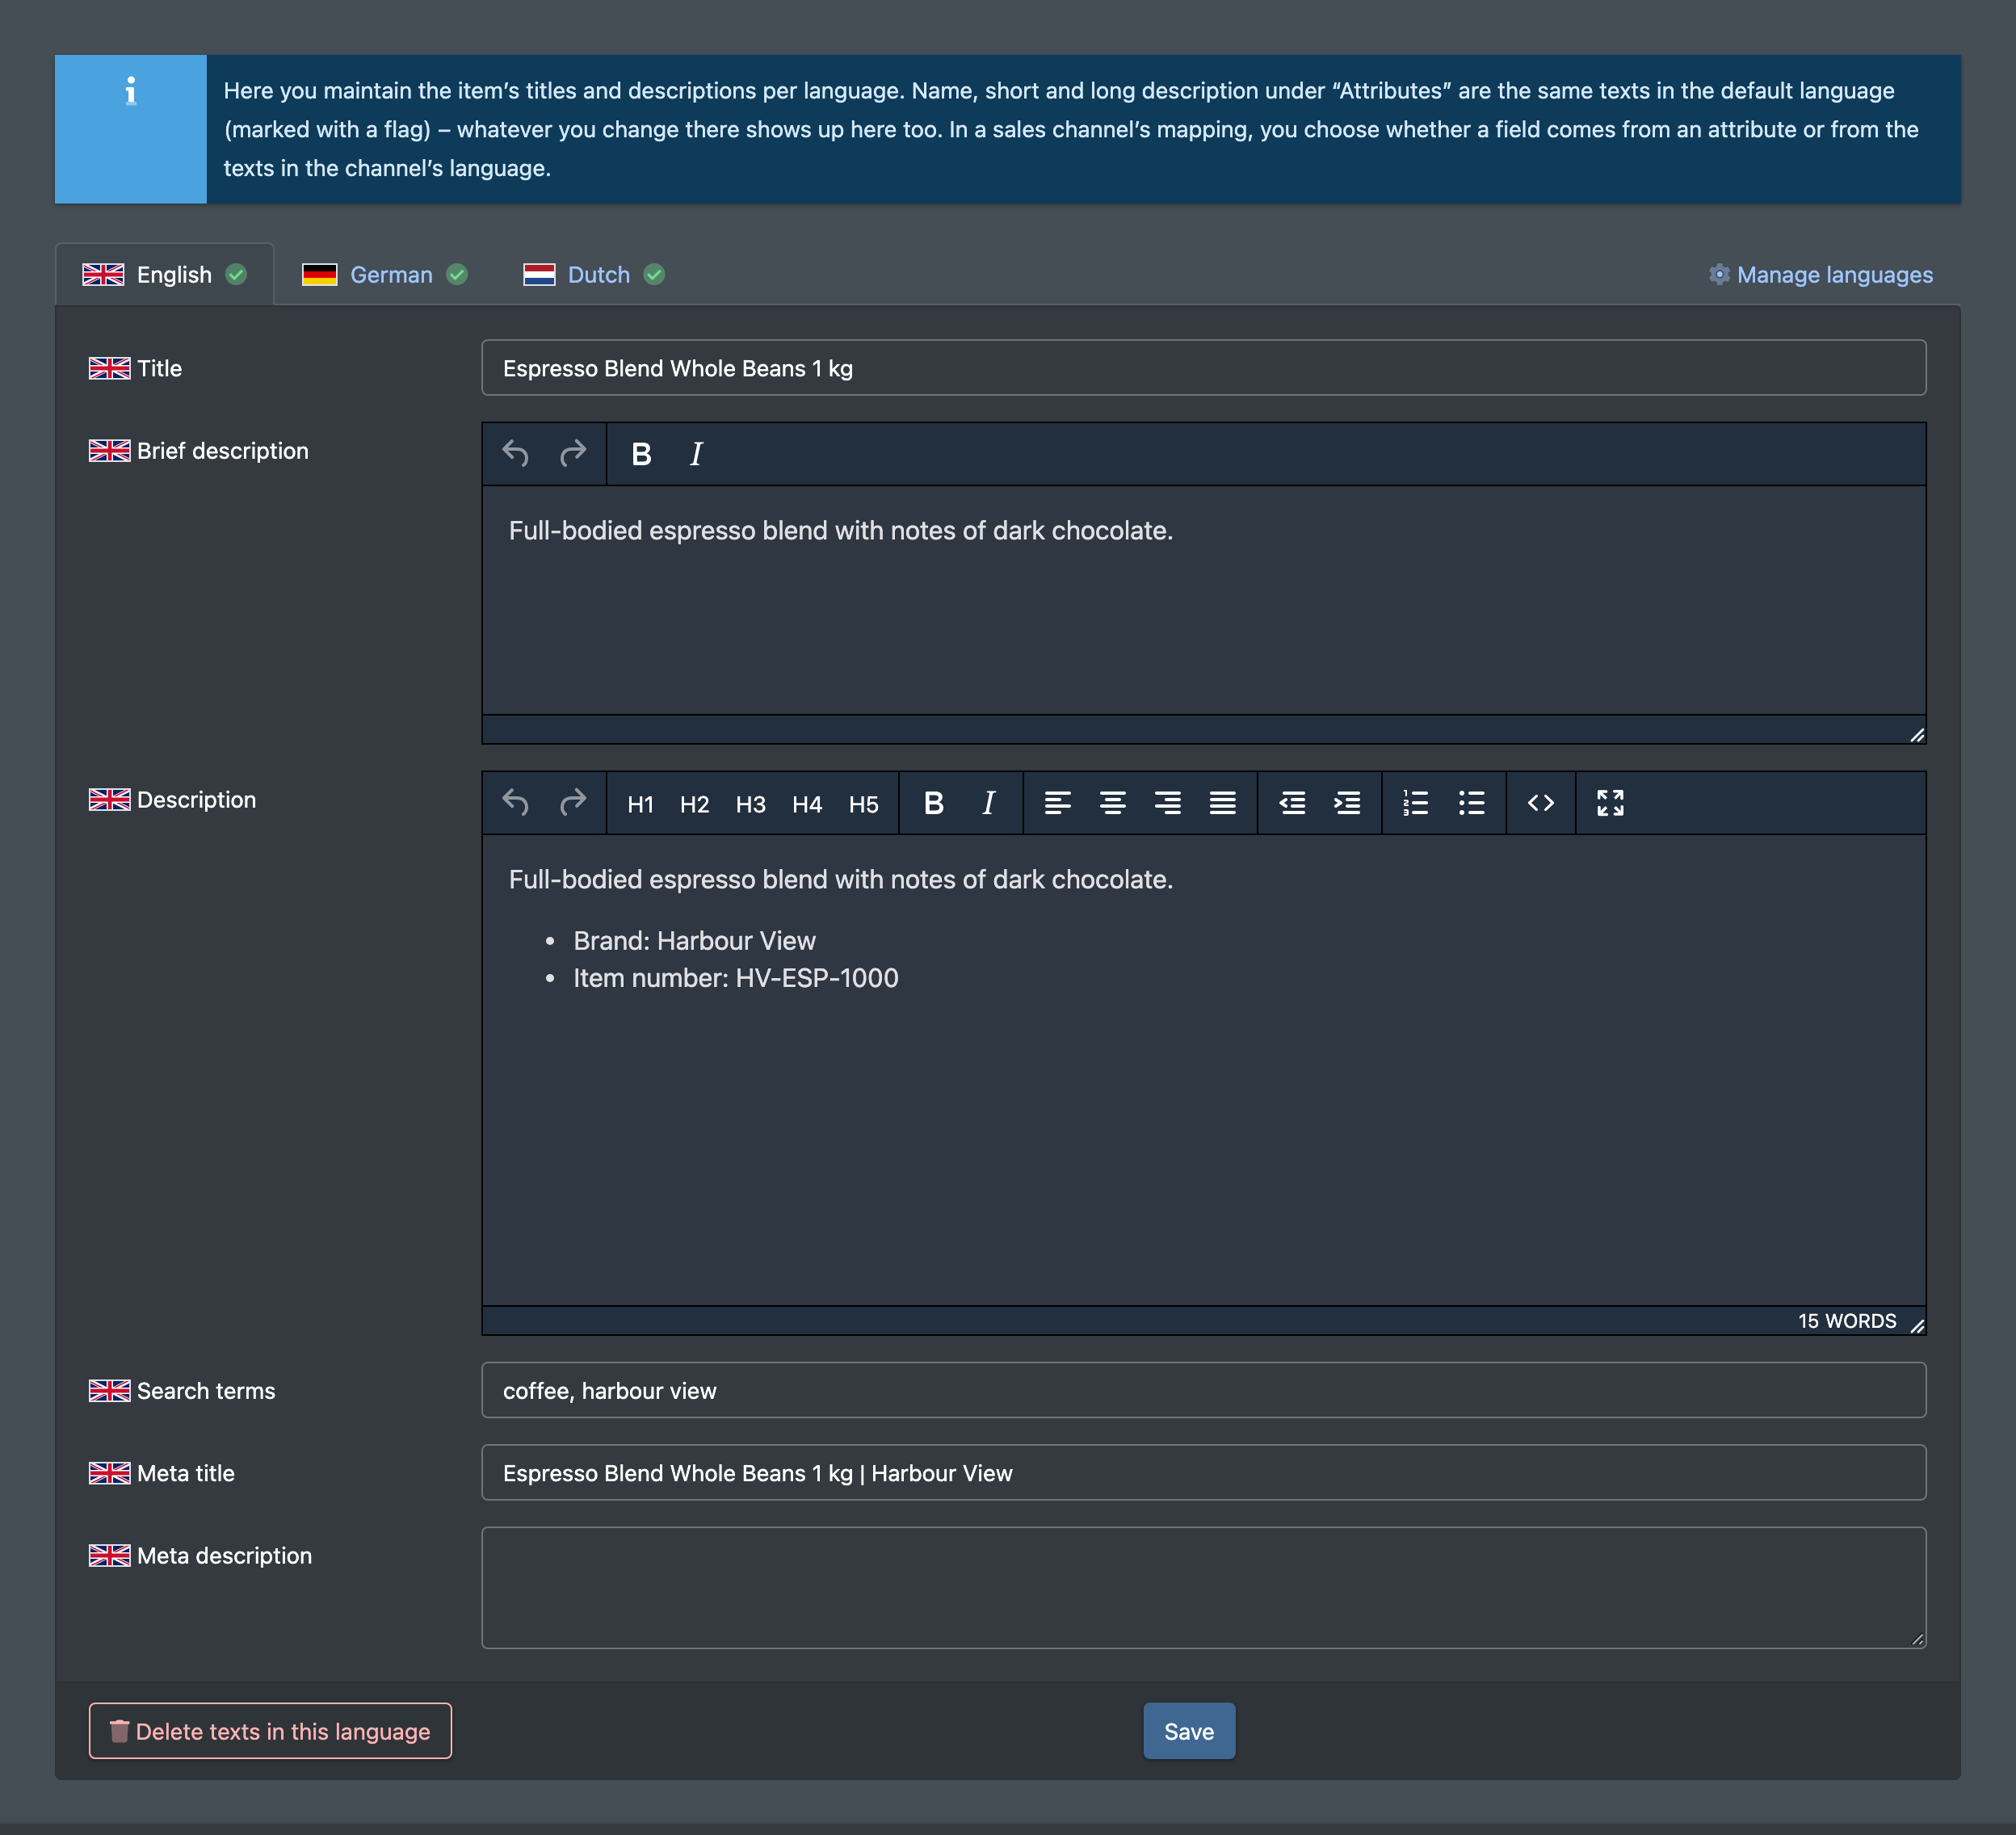Apply H5 heading in Description editor
Screen dimensions: 2016x1835
point(863,804)
